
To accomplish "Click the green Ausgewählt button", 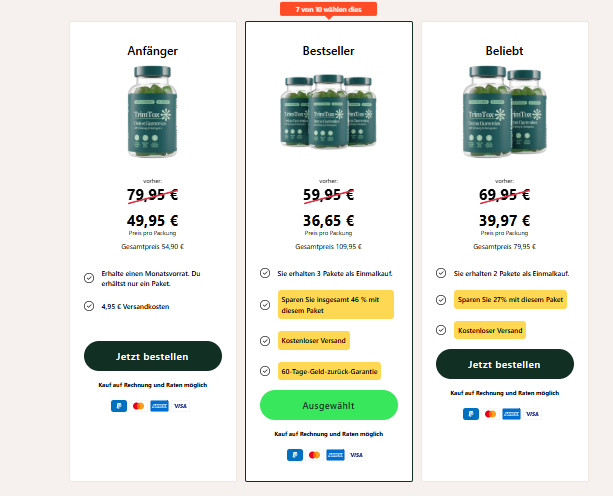I will click(x=329, y=405).
